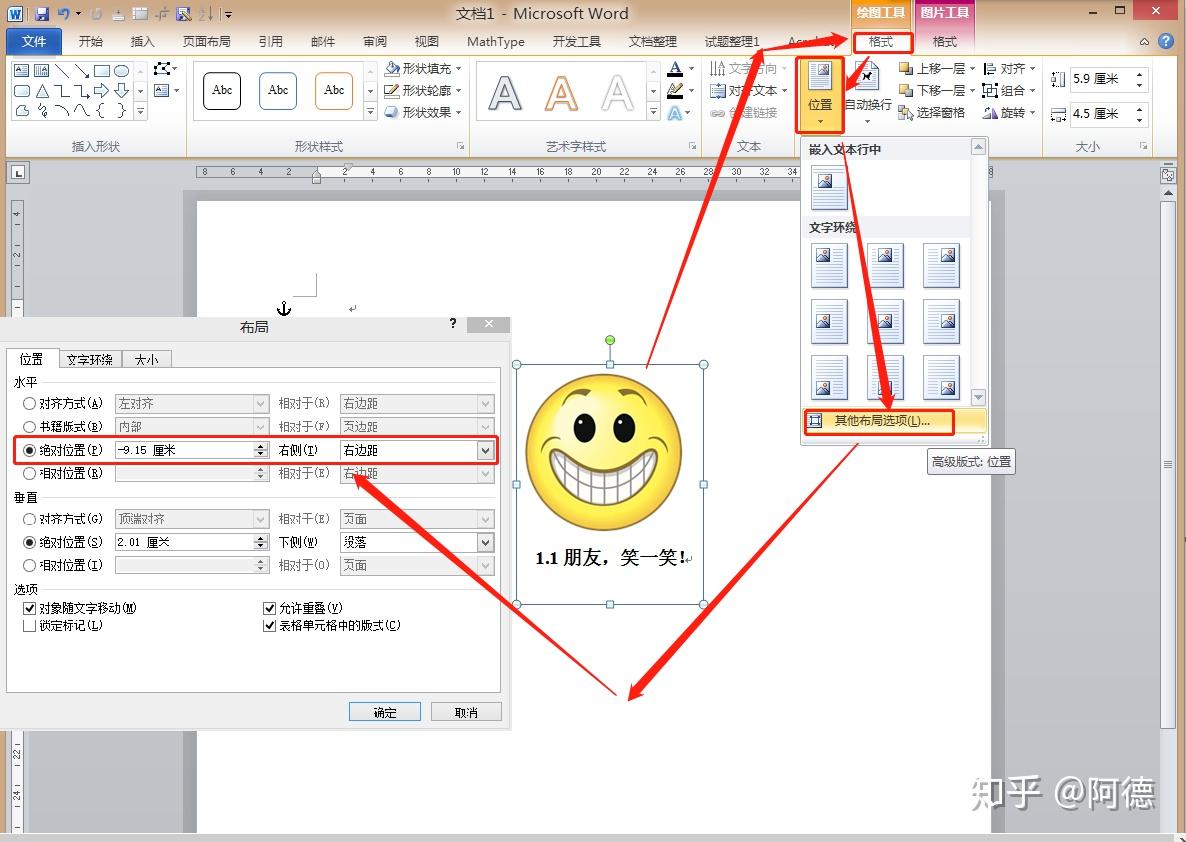Click the shape width 4.5 厘米 field

pos(1102,114)
